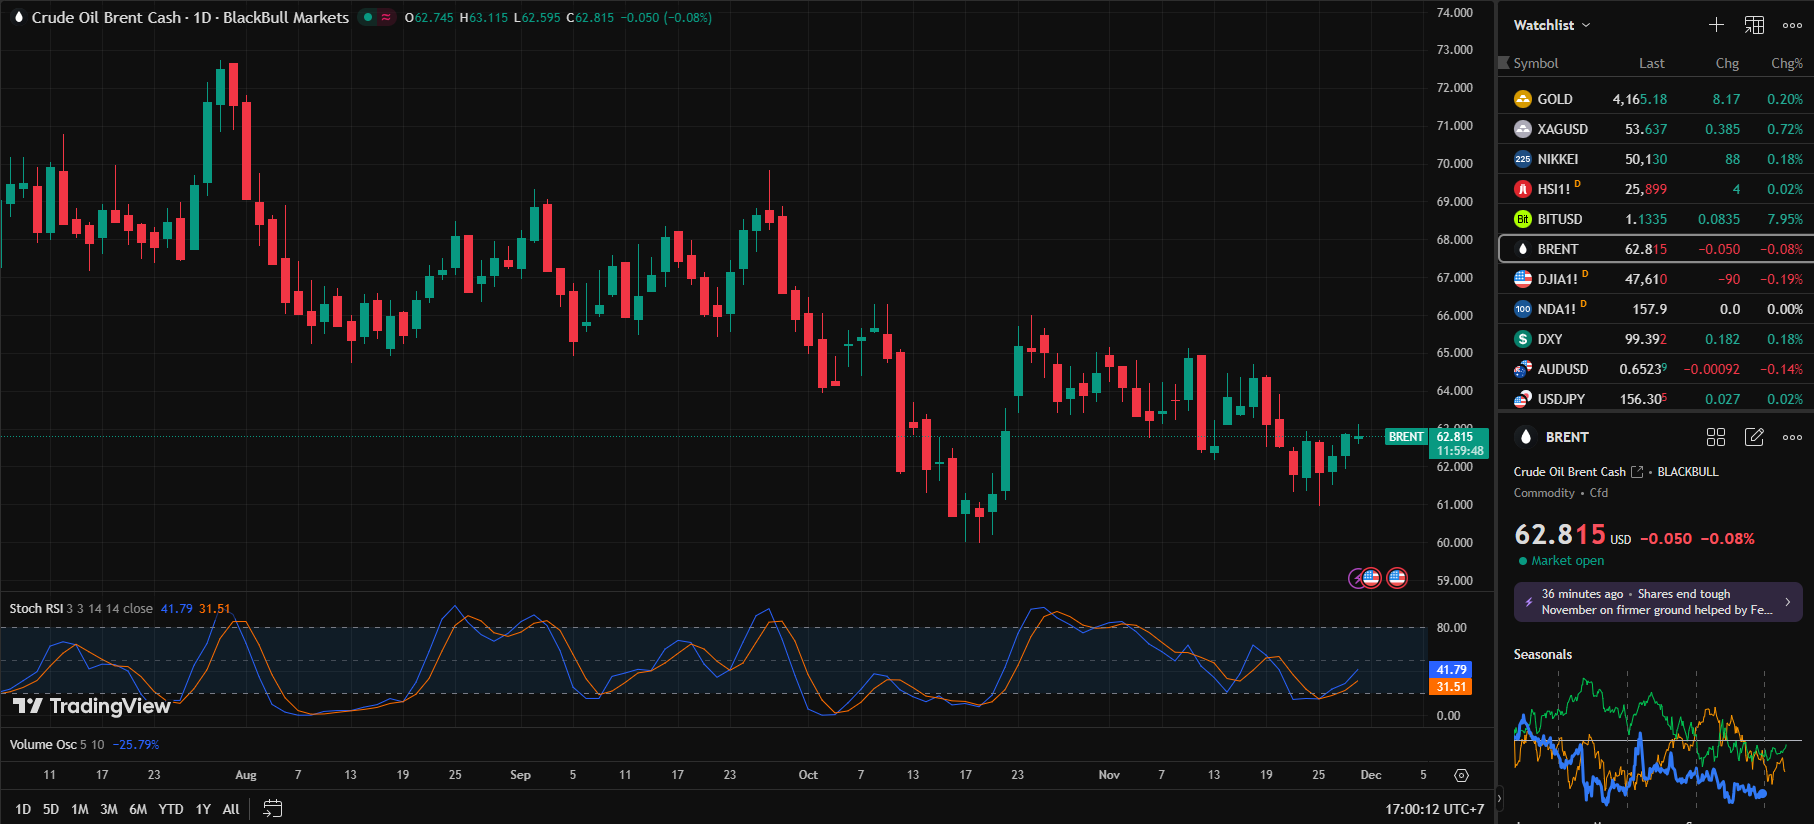1814x824 pixels.
Task: Open the watchlist three-dot options menu
Action: click(x=1792, y=25)
